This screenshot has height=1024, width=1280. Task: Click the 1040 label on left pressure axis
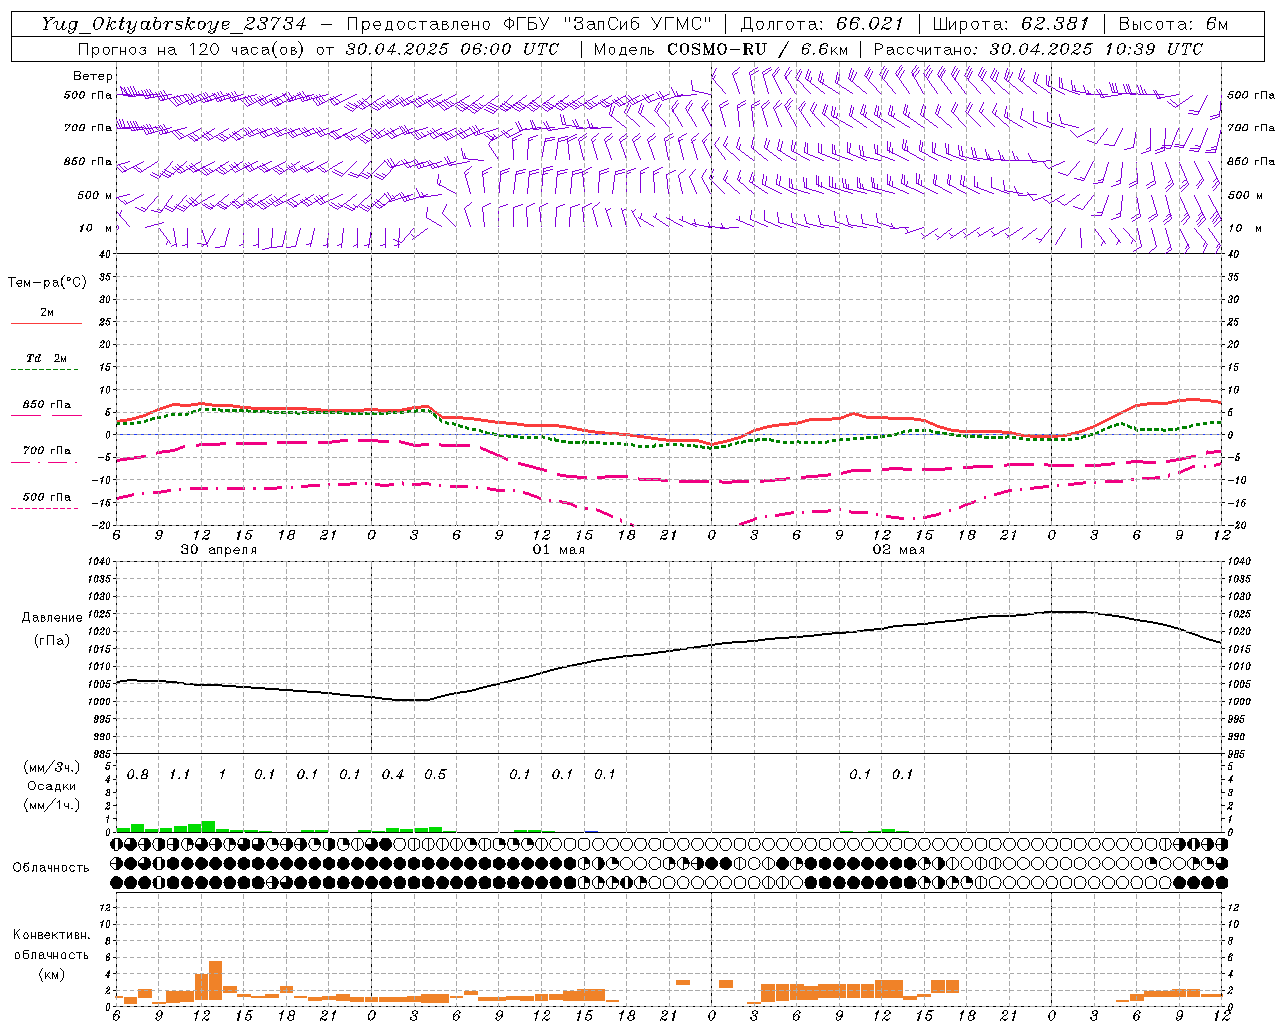click(97, 562)
